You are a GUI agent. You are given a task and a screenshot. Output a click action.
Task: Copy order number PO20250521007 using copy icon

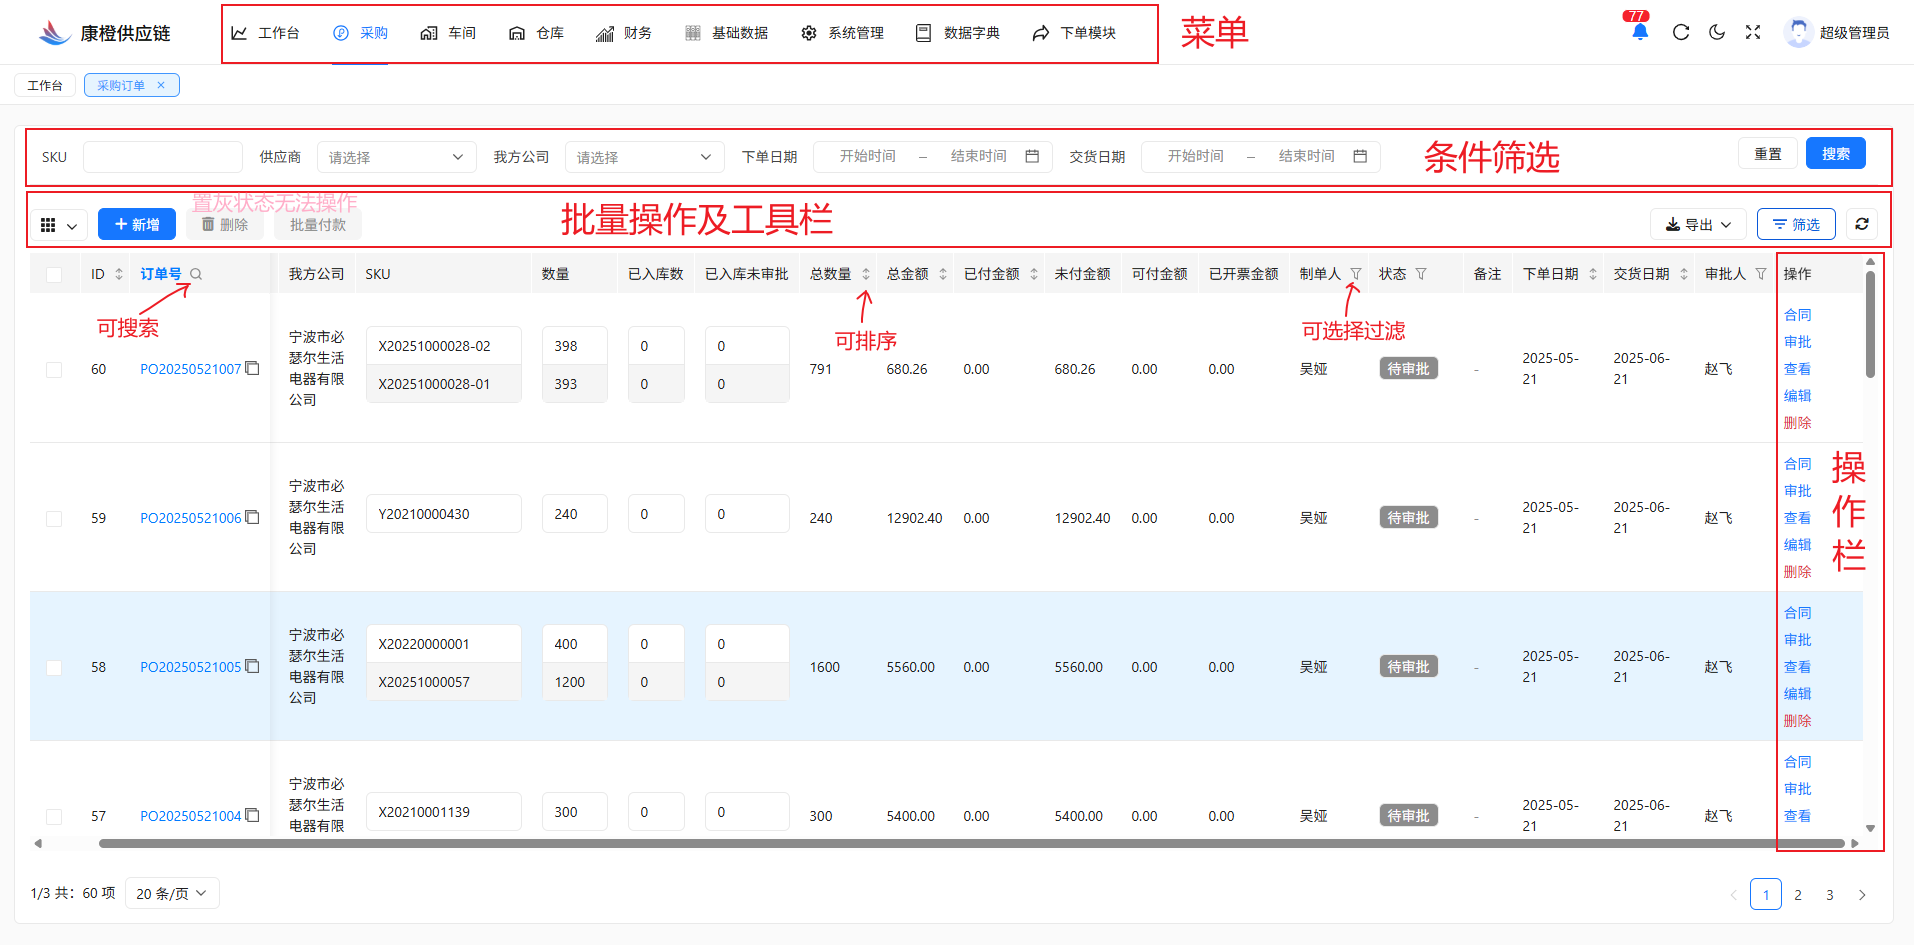point(253,368)
